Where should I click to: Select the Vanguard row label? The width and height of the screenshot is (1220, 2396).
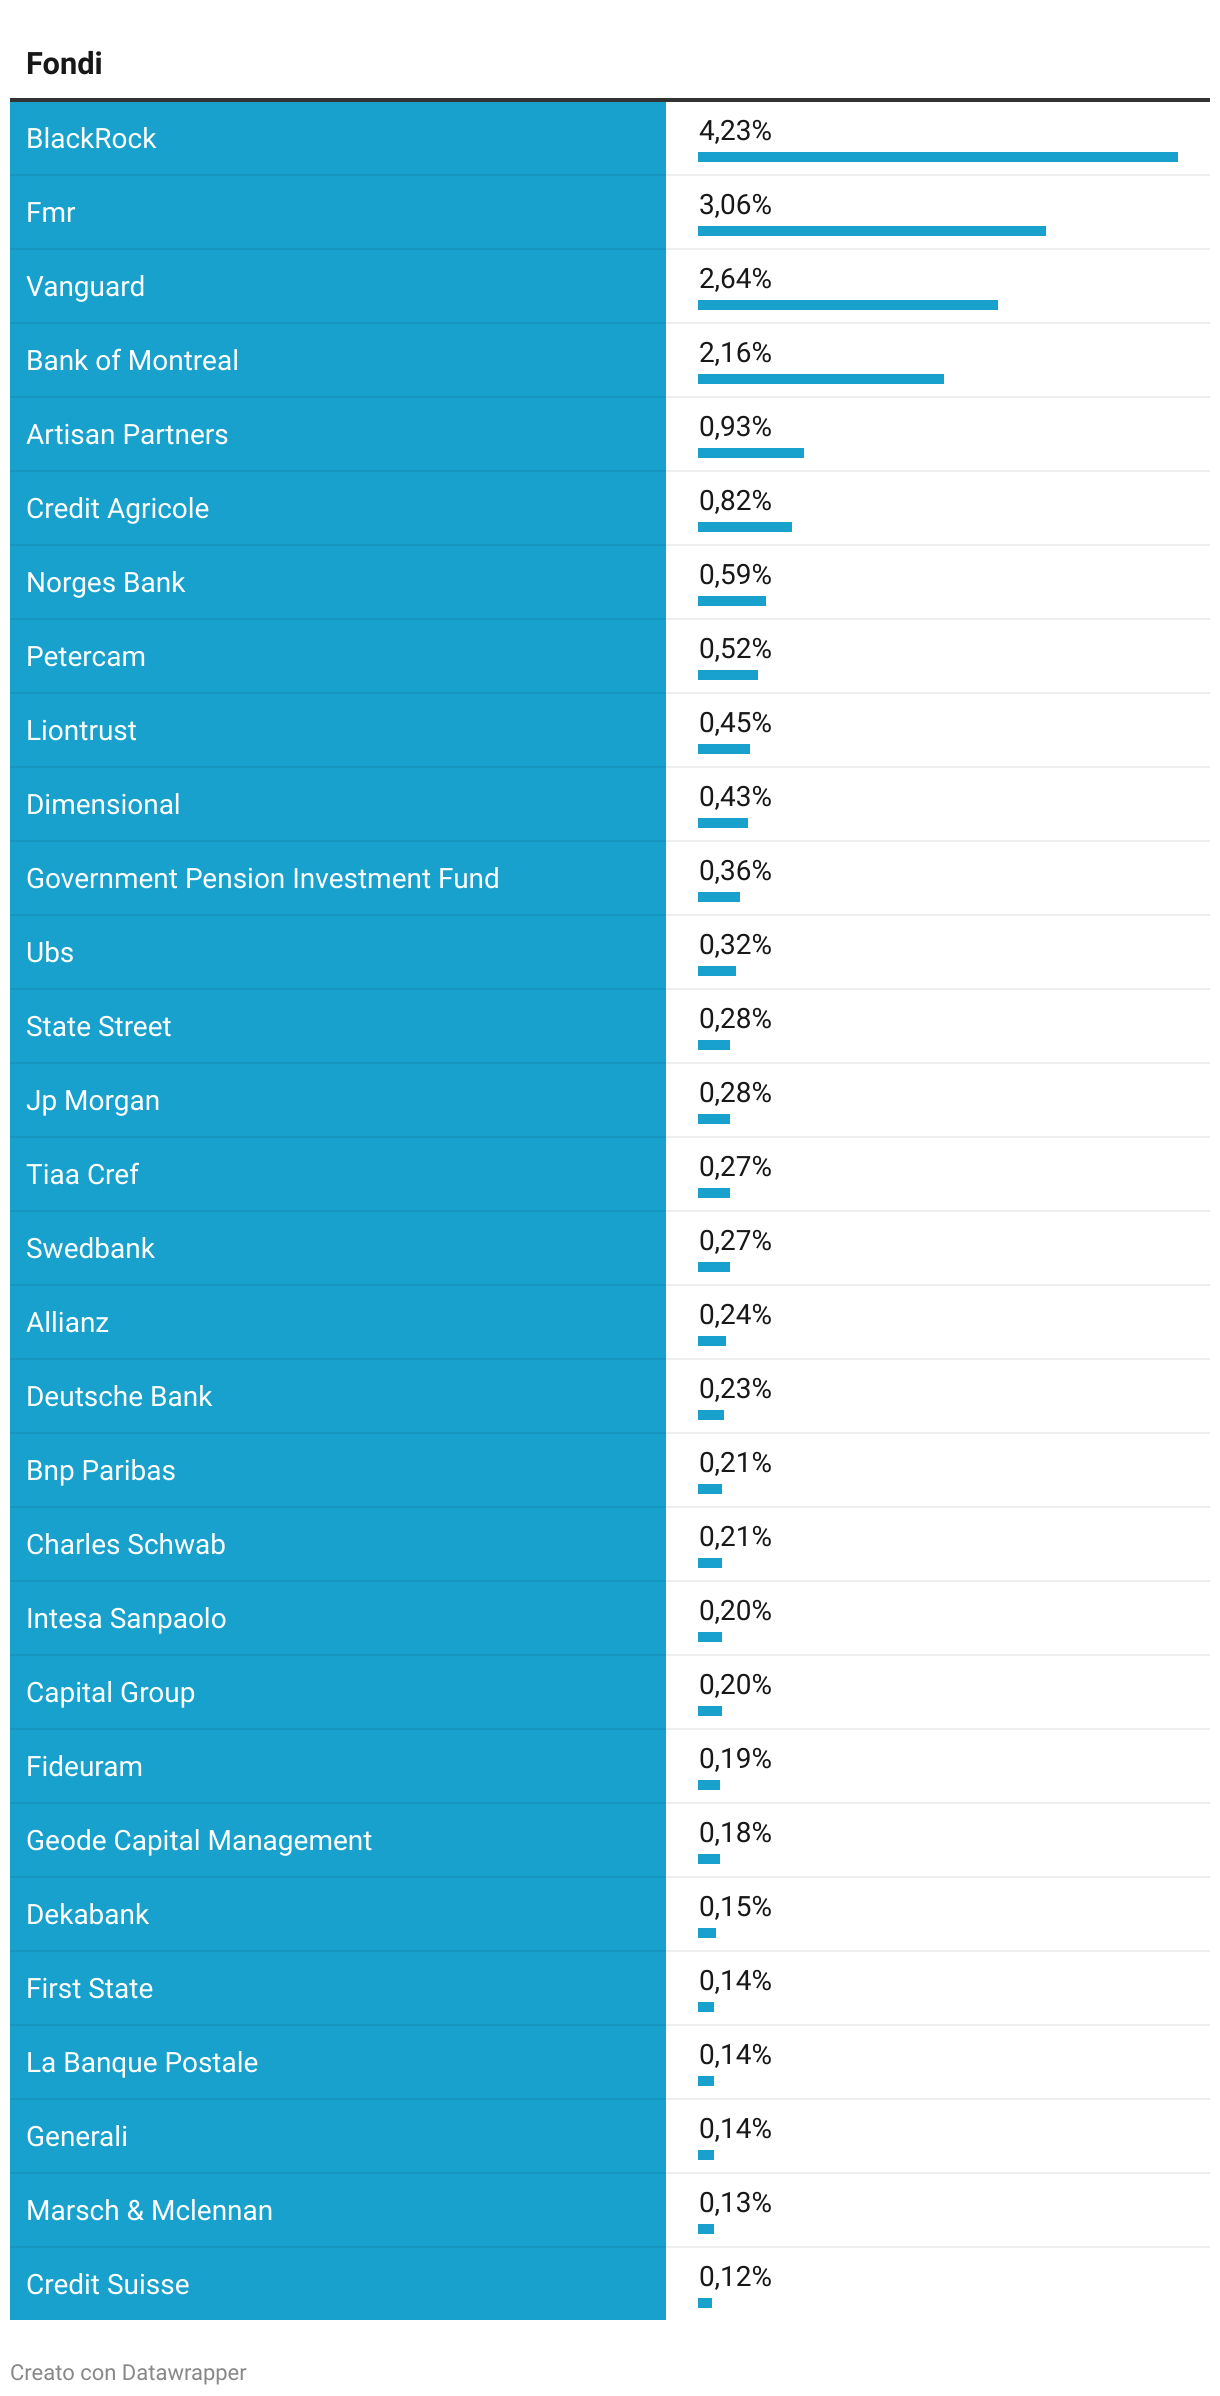pyautogui.click(x=85, y=286)
